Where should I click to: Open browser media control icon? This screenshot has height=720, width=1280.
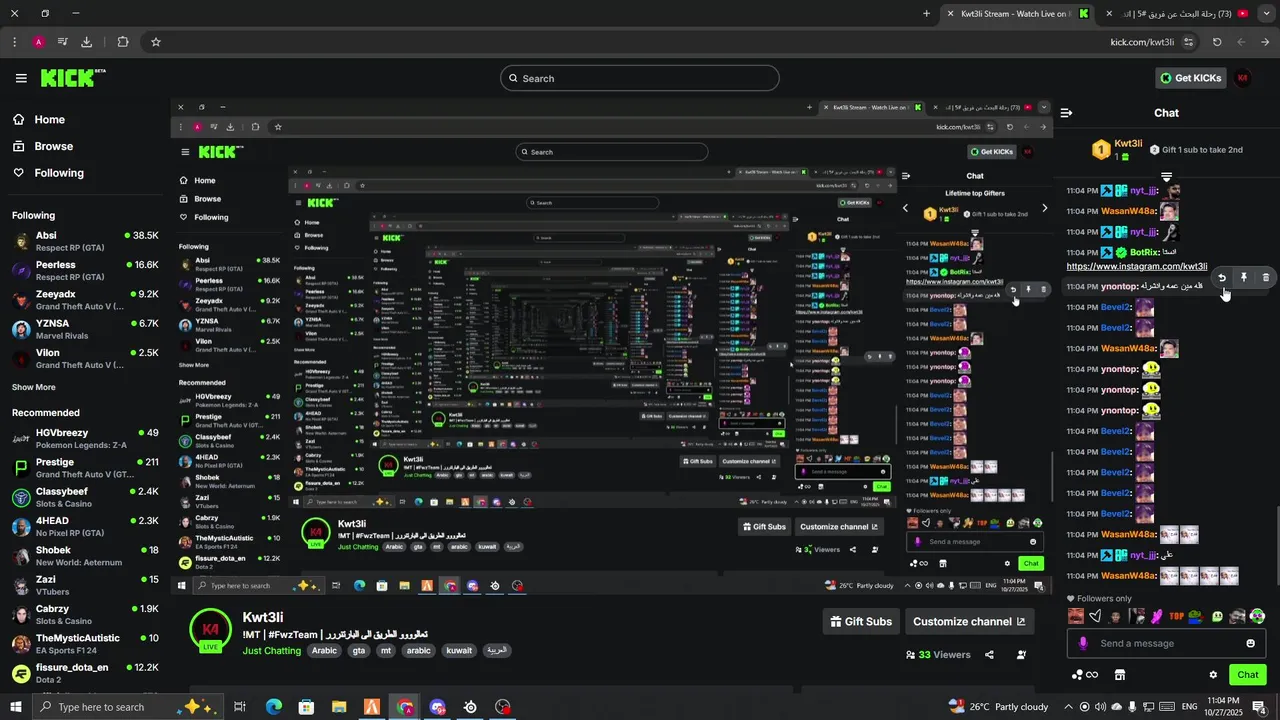(62, 42)
